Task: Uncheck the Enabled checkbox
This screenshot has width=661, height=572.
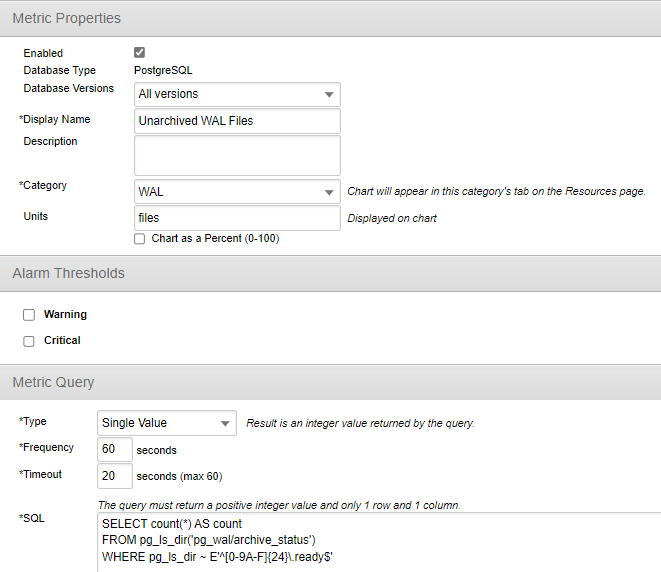Action: [139, 53]
